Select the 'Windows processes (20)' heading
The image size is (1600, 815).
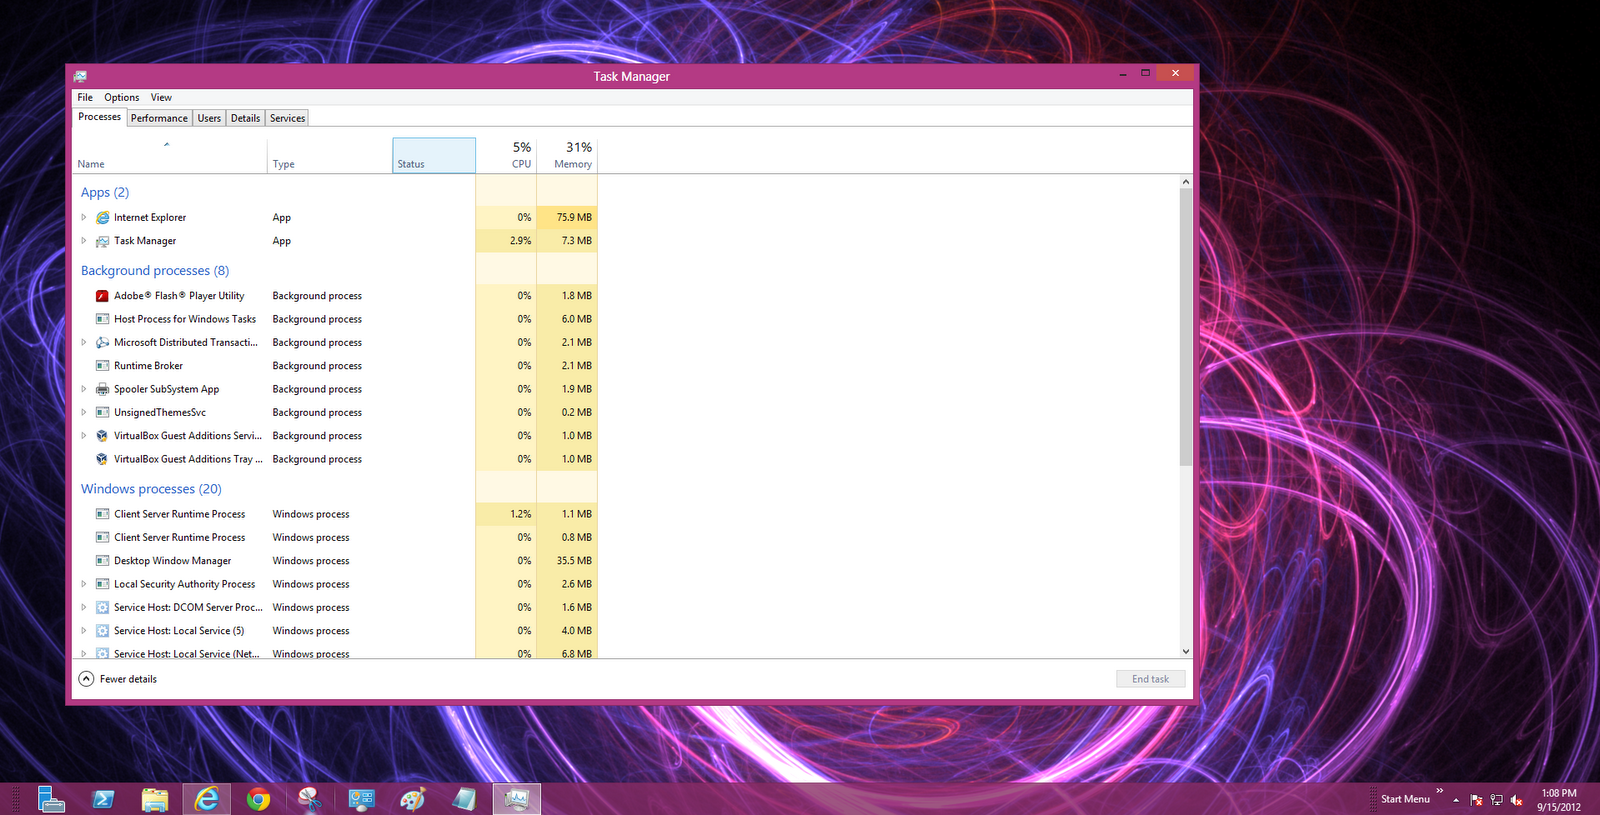tap(151, 489)
